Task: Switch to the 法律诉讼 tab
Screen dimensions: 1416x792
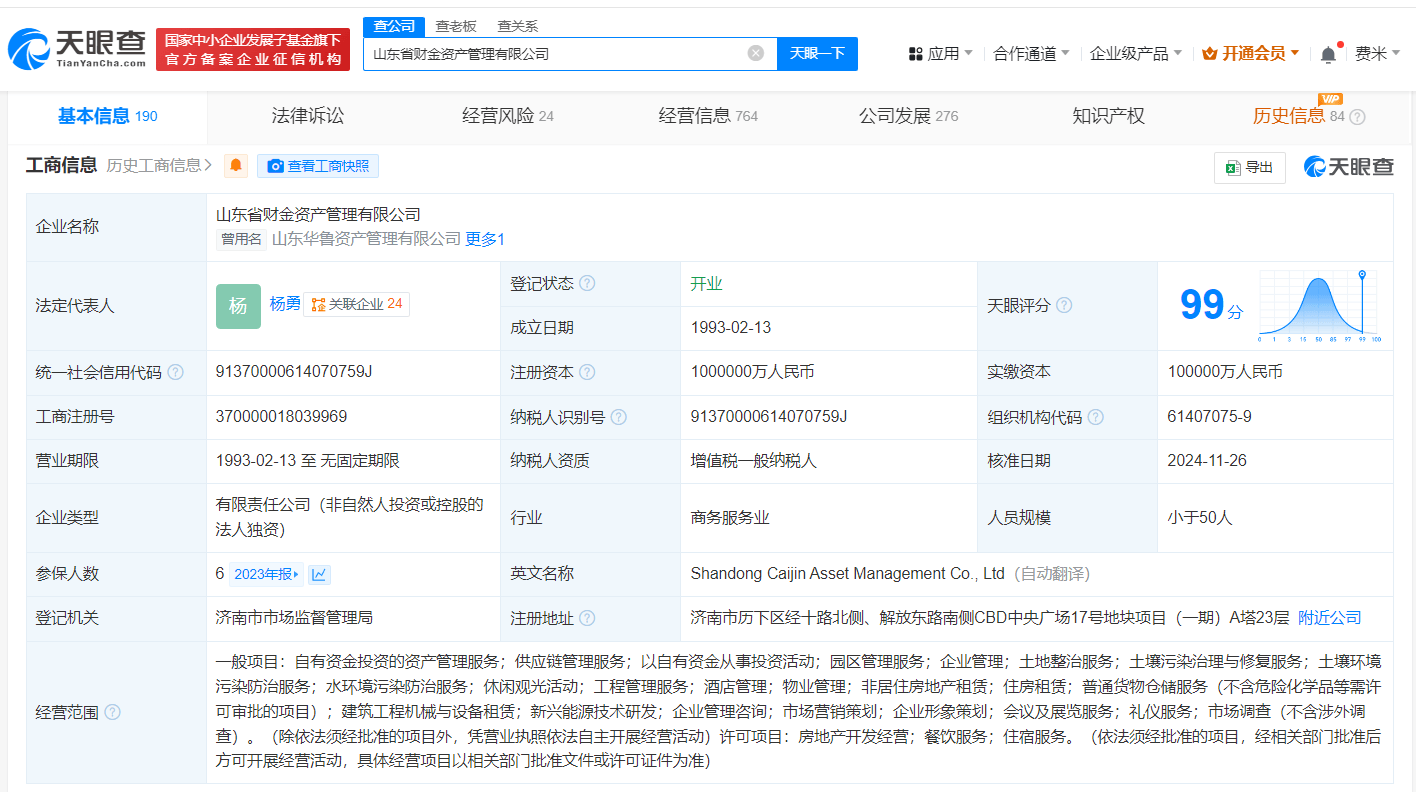Action: pyautogui.click(x=307, y=116)
